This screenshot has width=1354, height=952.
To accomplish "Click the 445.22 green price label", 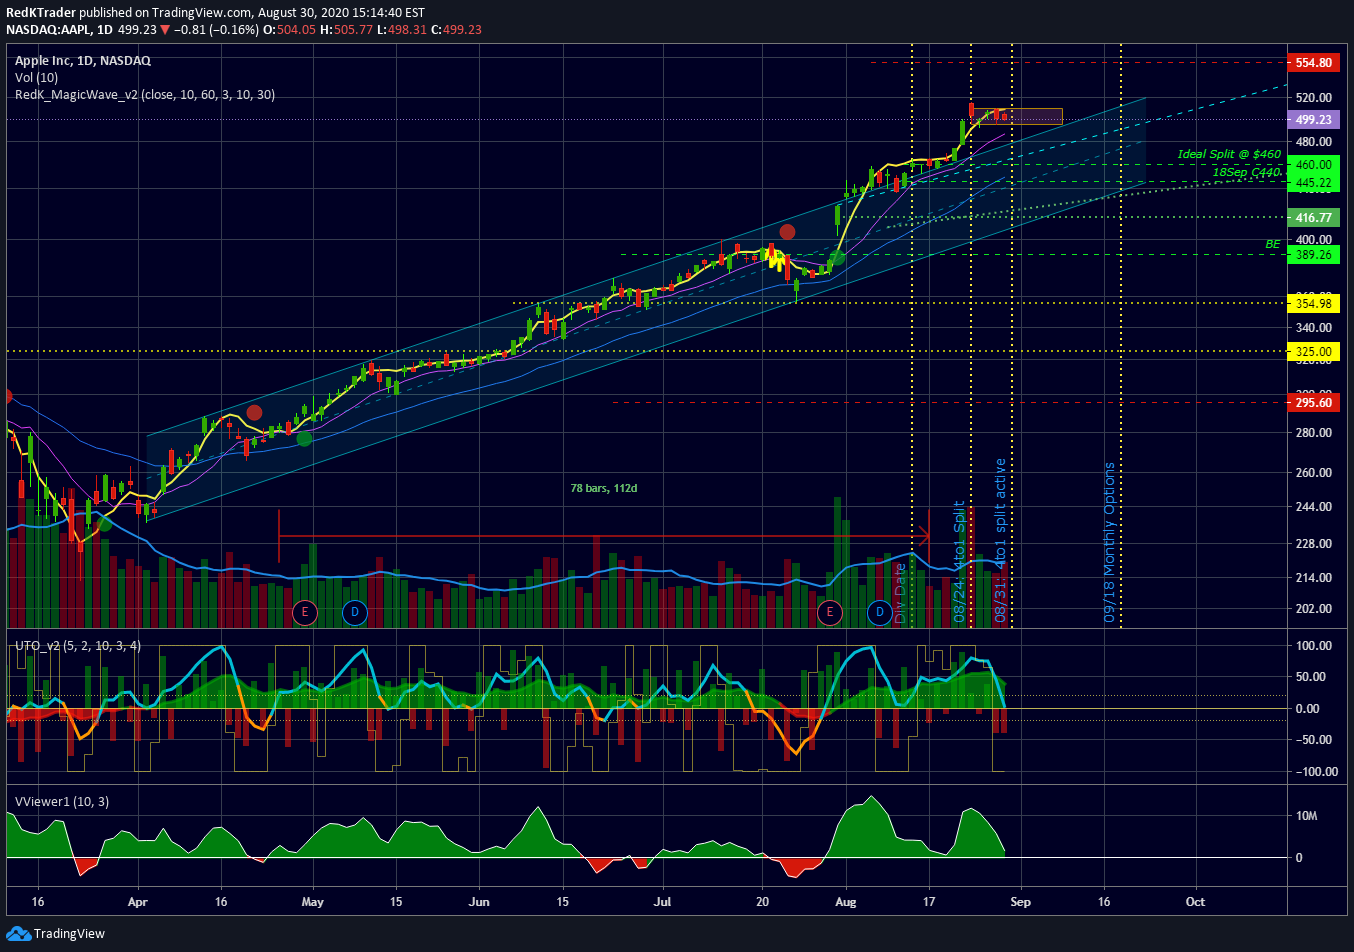I will pyautogui.click(x=1314, y=183).
